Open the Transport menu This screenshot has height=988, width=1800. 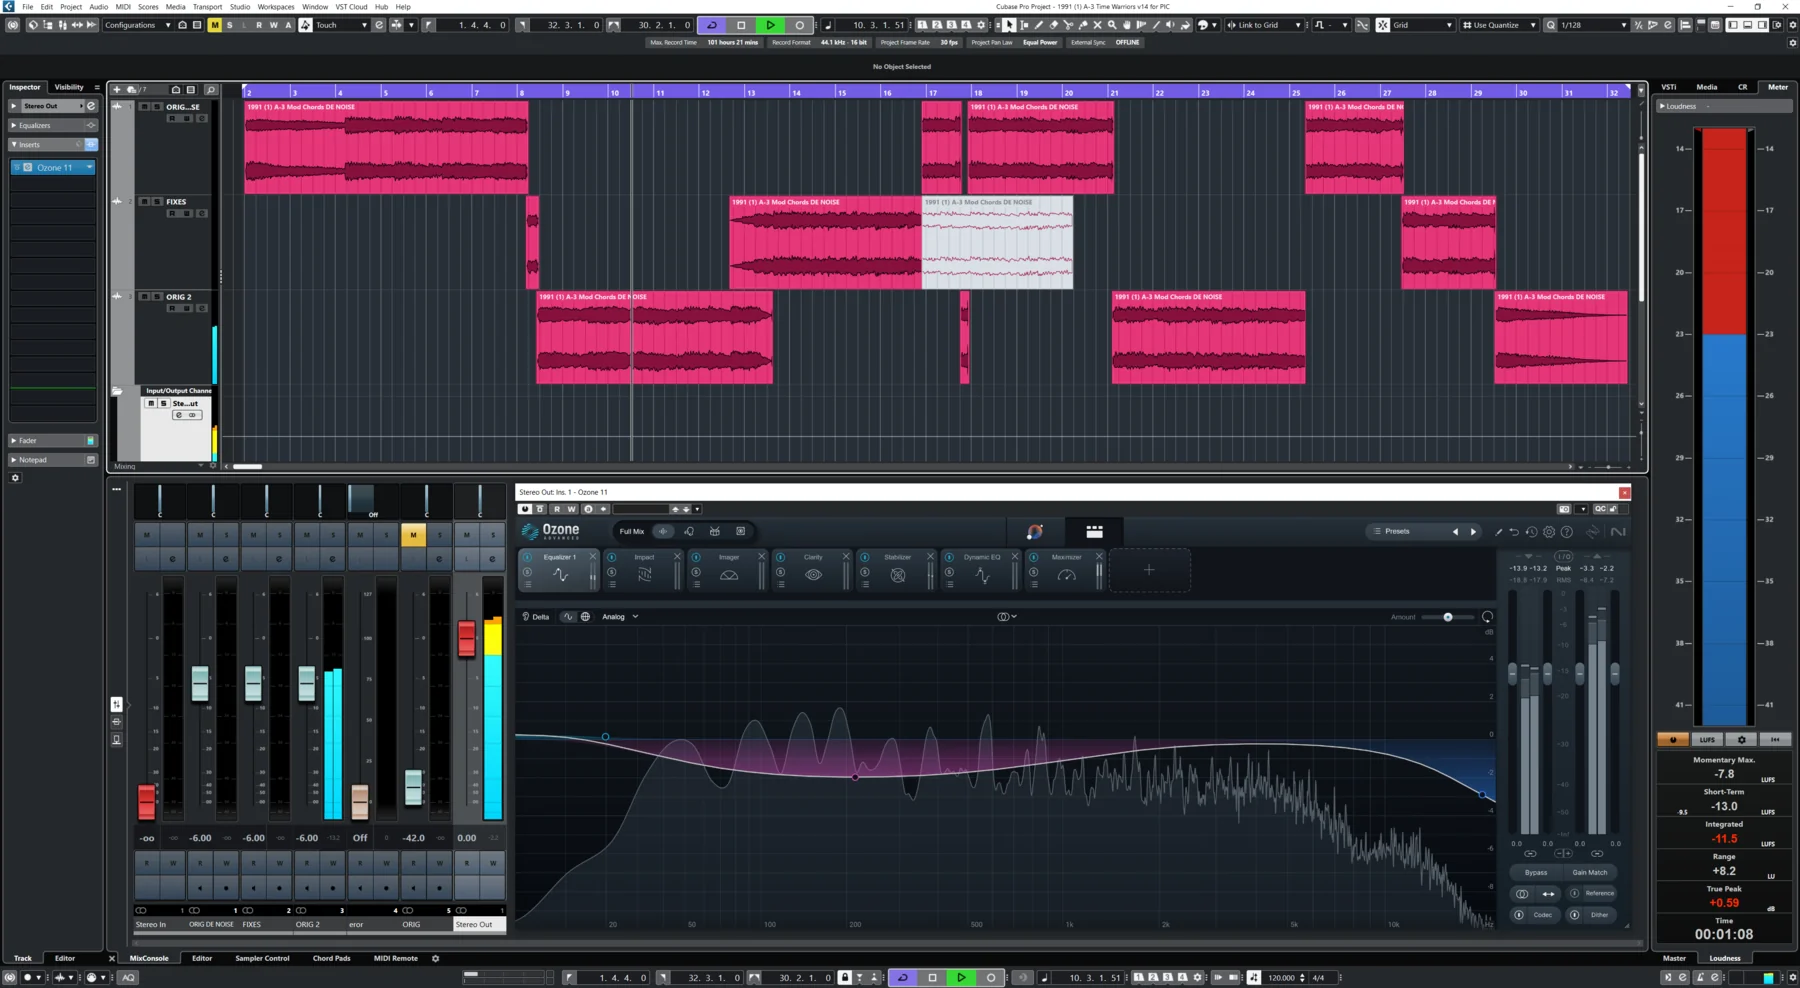207,7
